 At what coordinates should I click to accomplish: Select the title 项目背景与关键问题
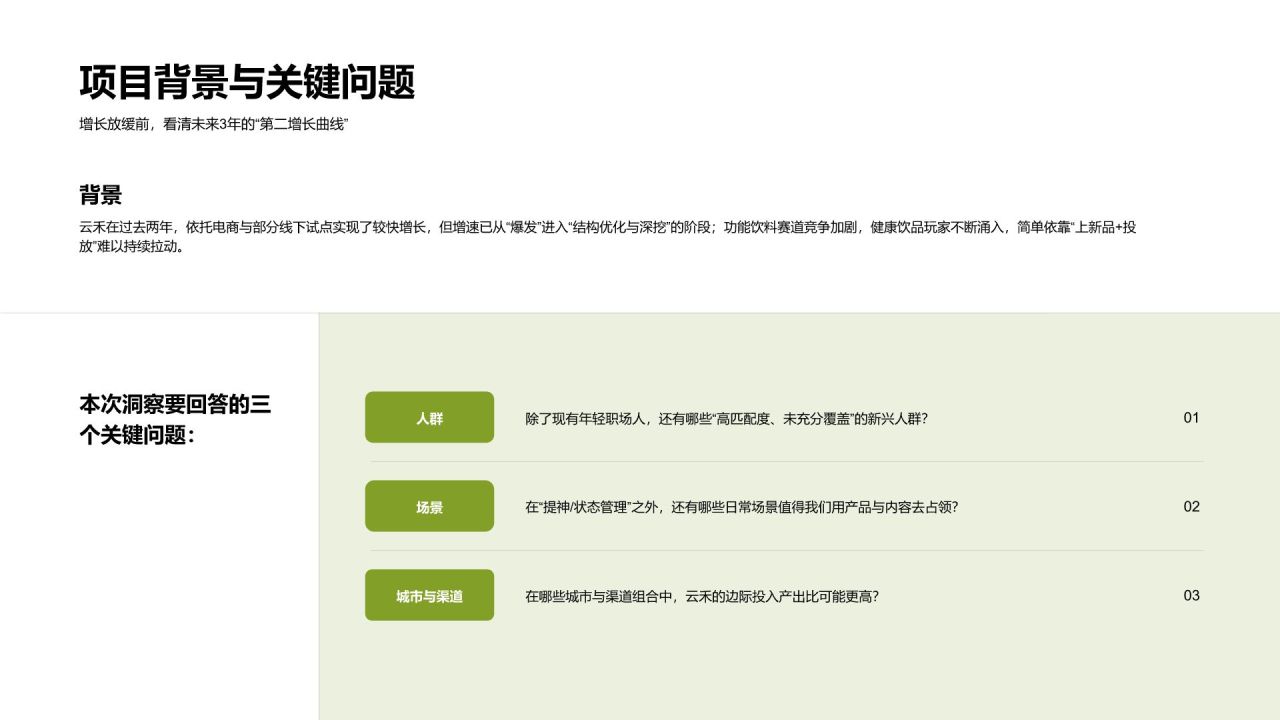247,83
